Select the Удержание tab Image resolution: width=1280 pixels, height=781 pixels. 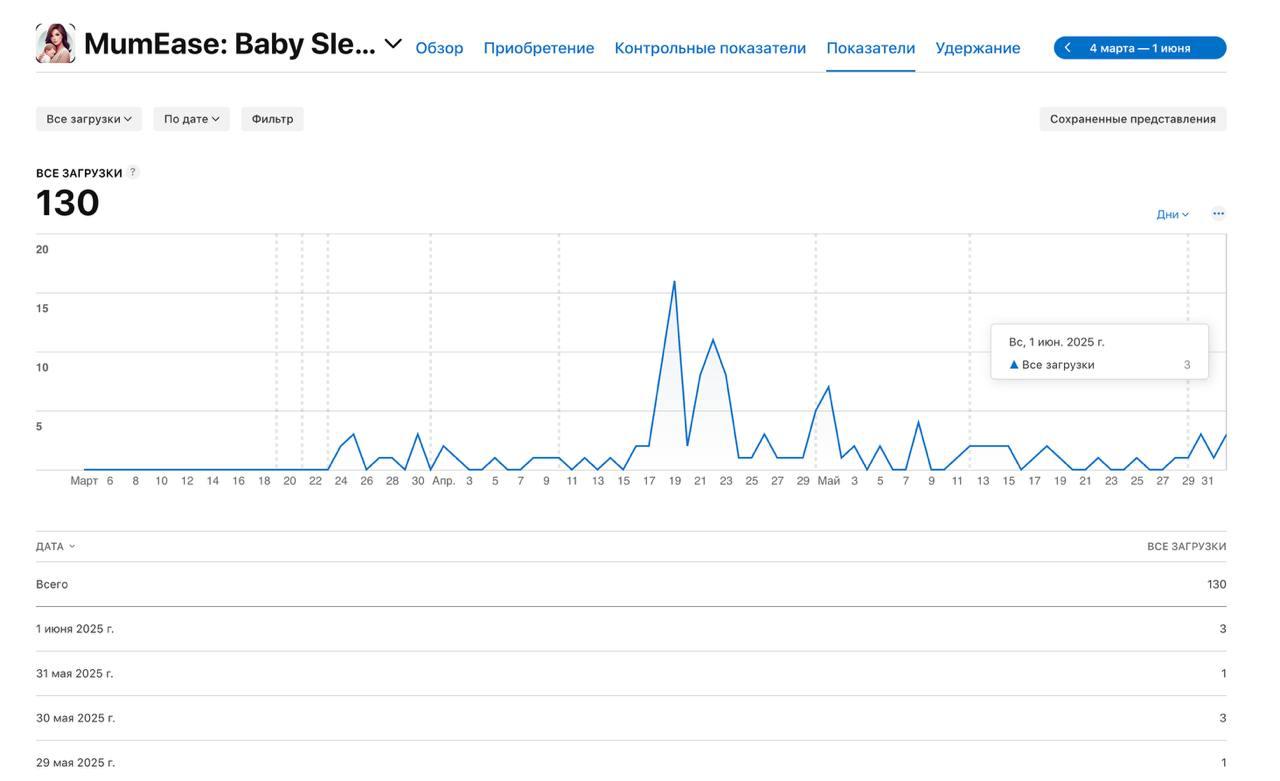click(977, 48)
